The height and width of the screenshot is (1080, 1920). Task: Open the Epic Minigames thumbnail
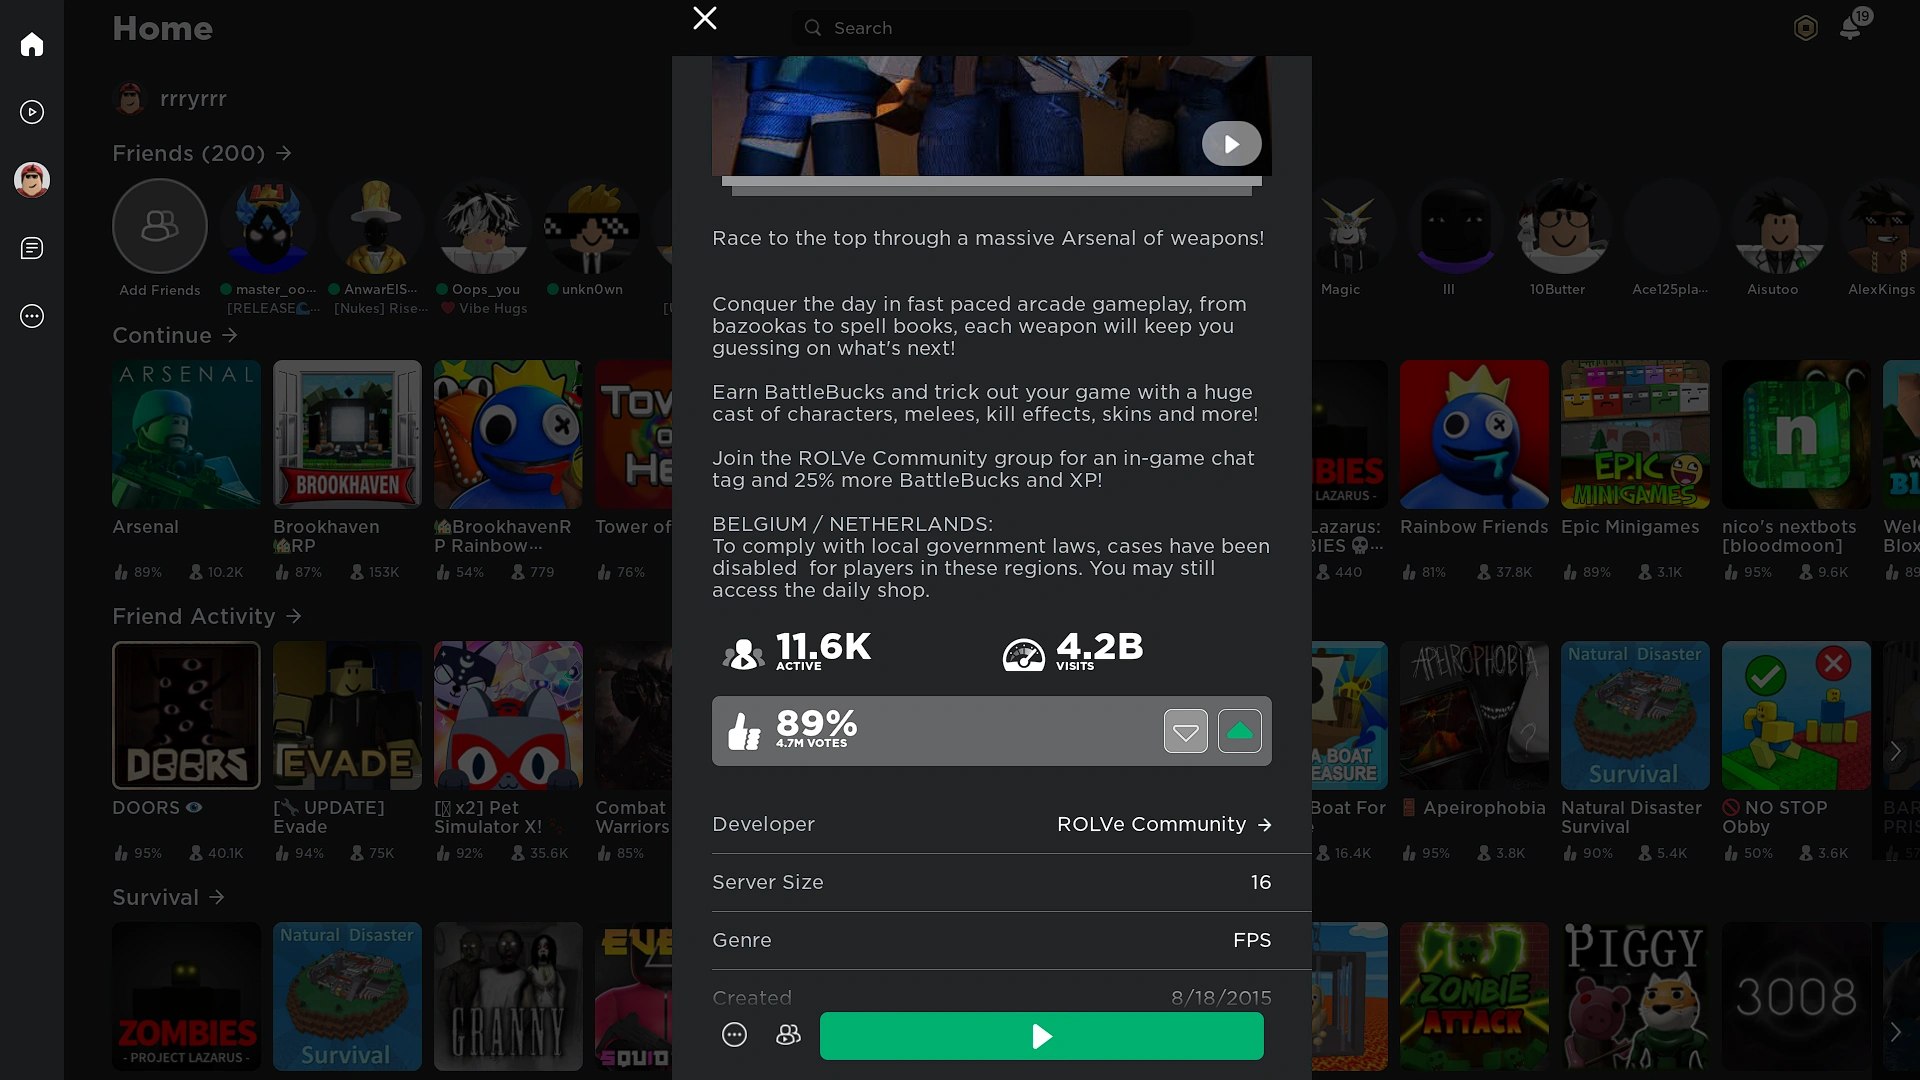(x=1634, y=435)
